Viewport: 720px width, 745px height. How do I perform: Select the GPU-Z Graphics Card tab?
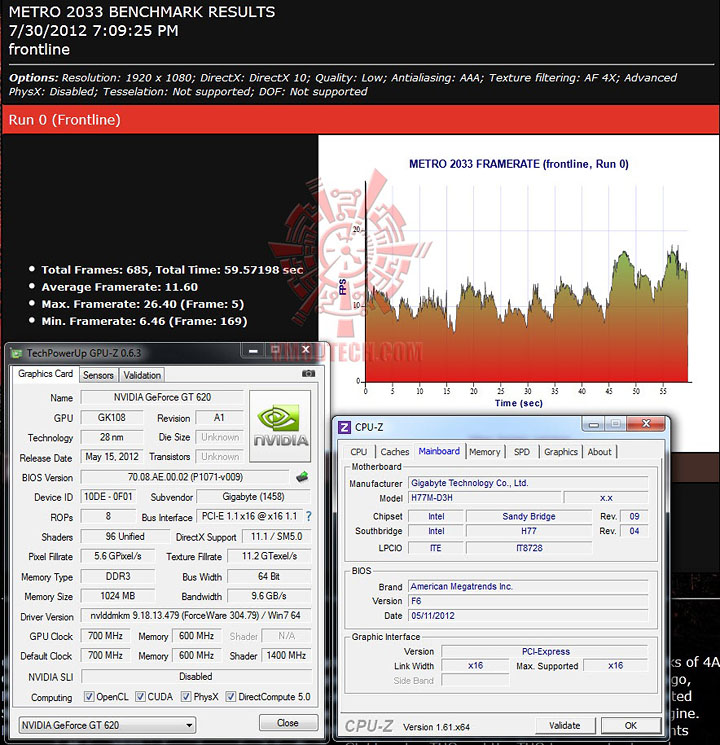click(x=46, y=374)
